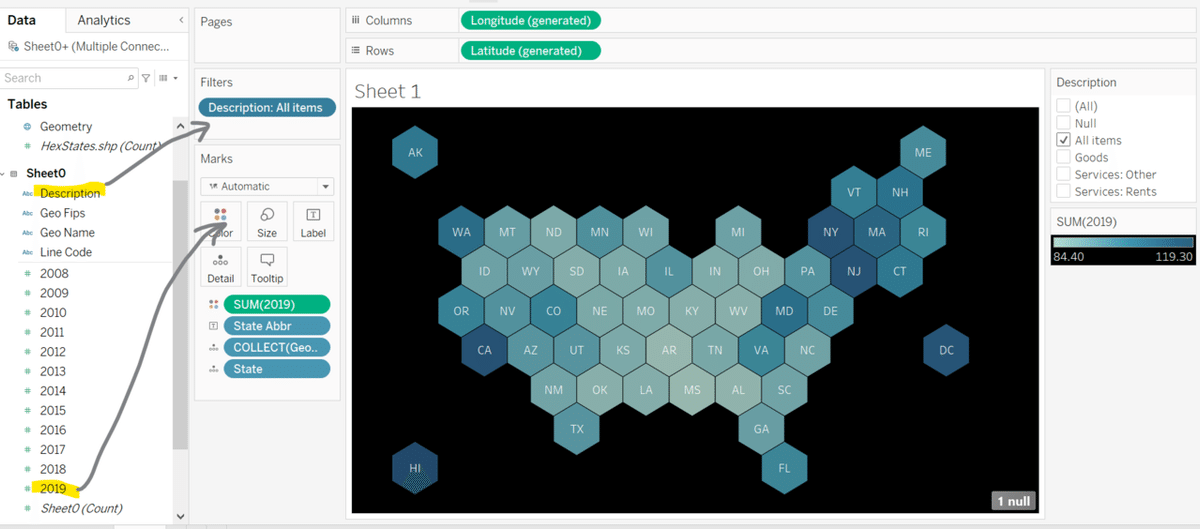The image size is (1200, 529).
Task: Click the search magnifier icon
Action: click(x=131, y=78)
